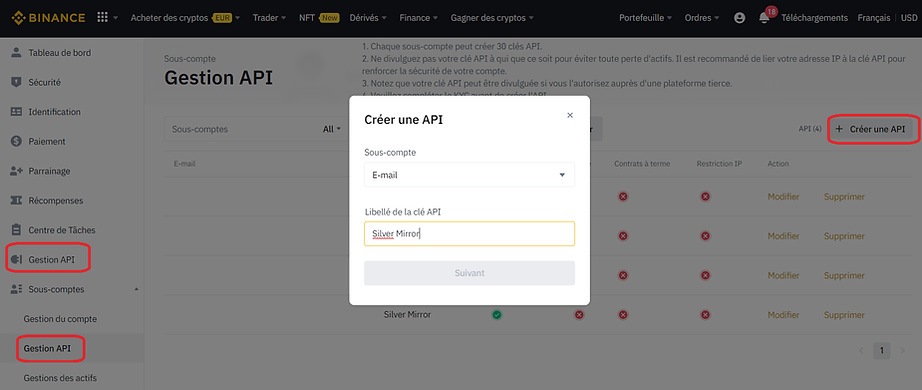Open Gestions des actifs sub-item
The width and height of the screenshot is (922, 390).
[x=60, y=378]
